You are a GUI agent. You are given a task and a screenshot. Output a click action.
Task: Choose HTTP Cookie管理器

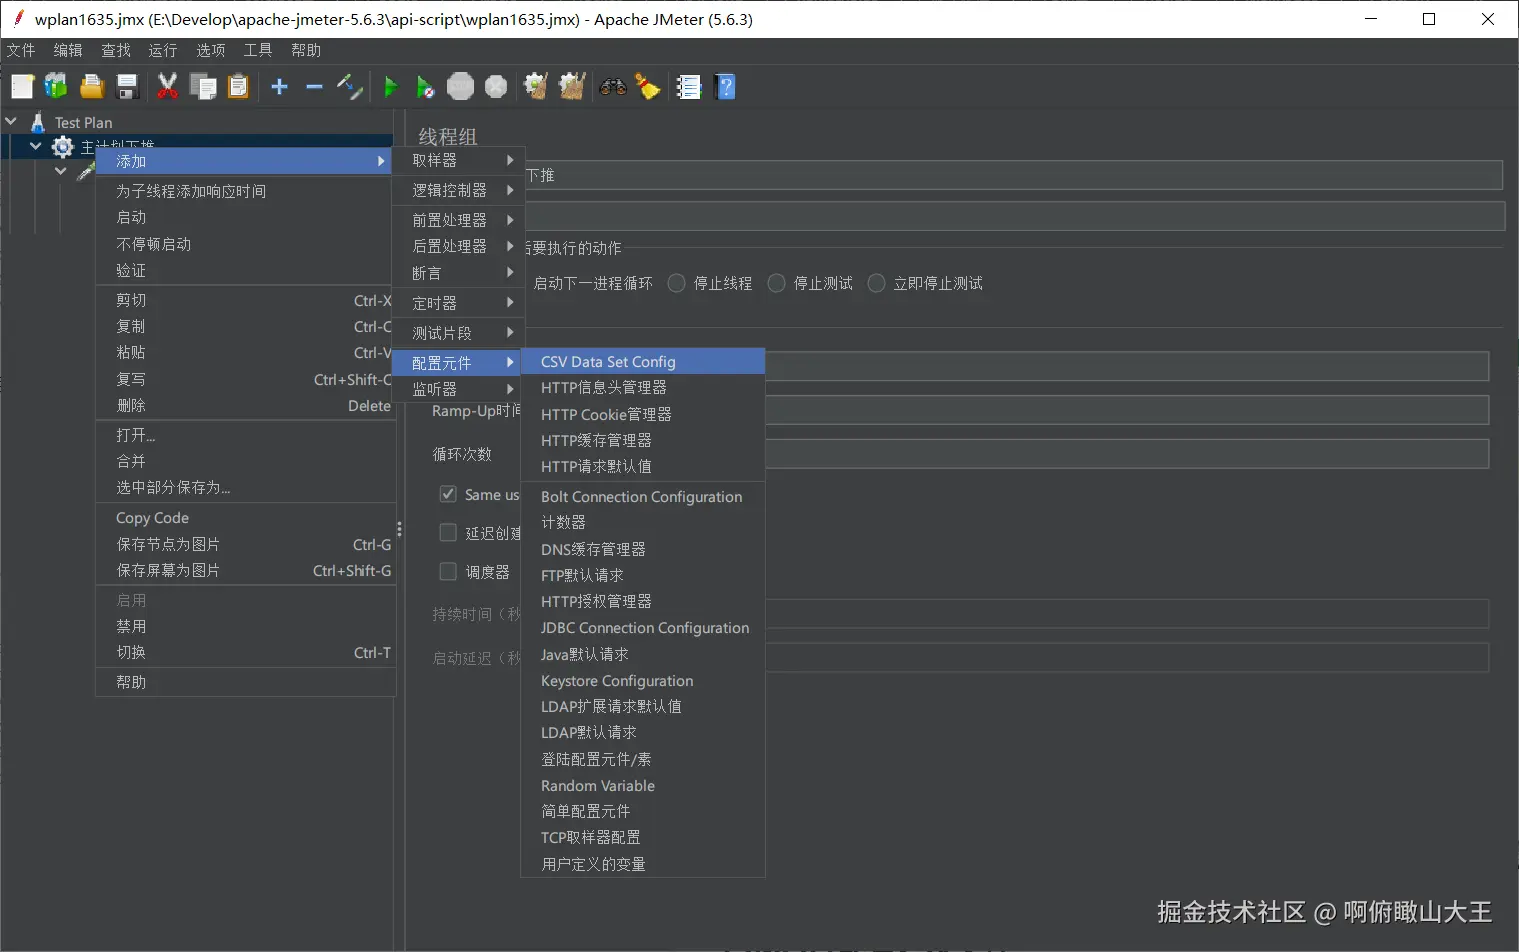click(643, 414)
